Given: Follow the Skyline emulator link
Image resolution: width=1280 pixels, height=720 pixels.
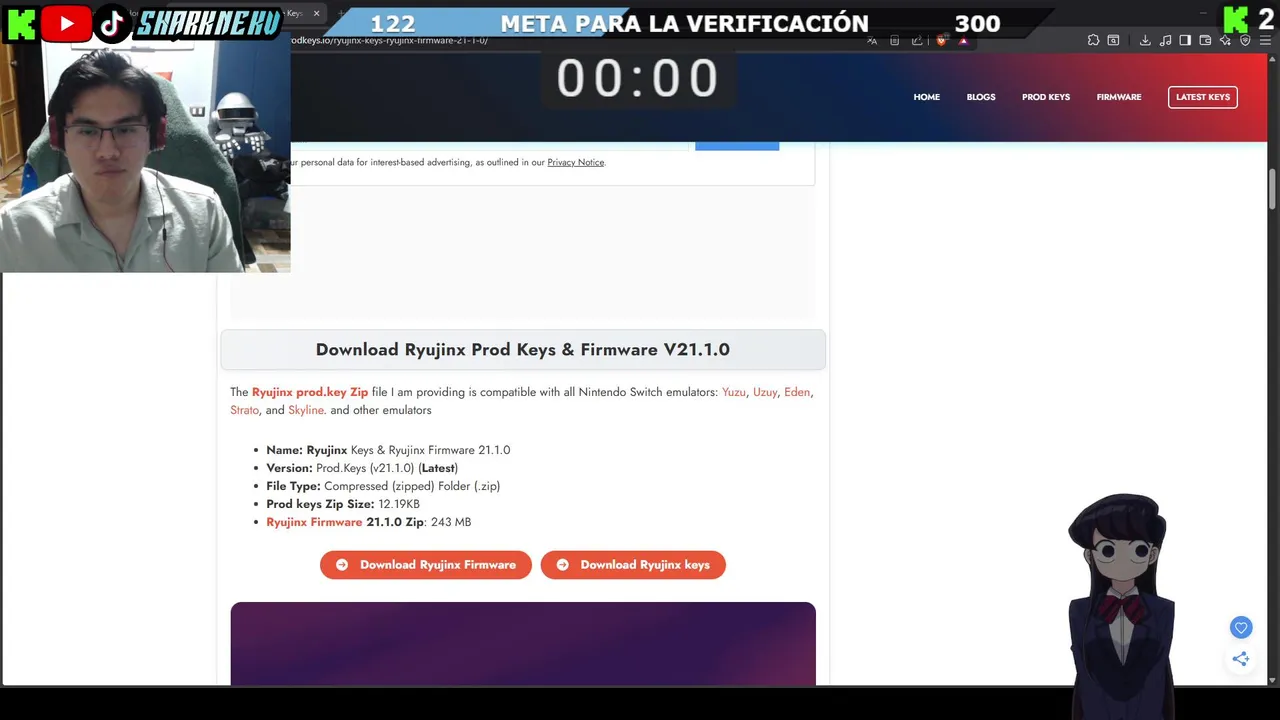Looking at the screenshot, I should [x=306, y=410].
